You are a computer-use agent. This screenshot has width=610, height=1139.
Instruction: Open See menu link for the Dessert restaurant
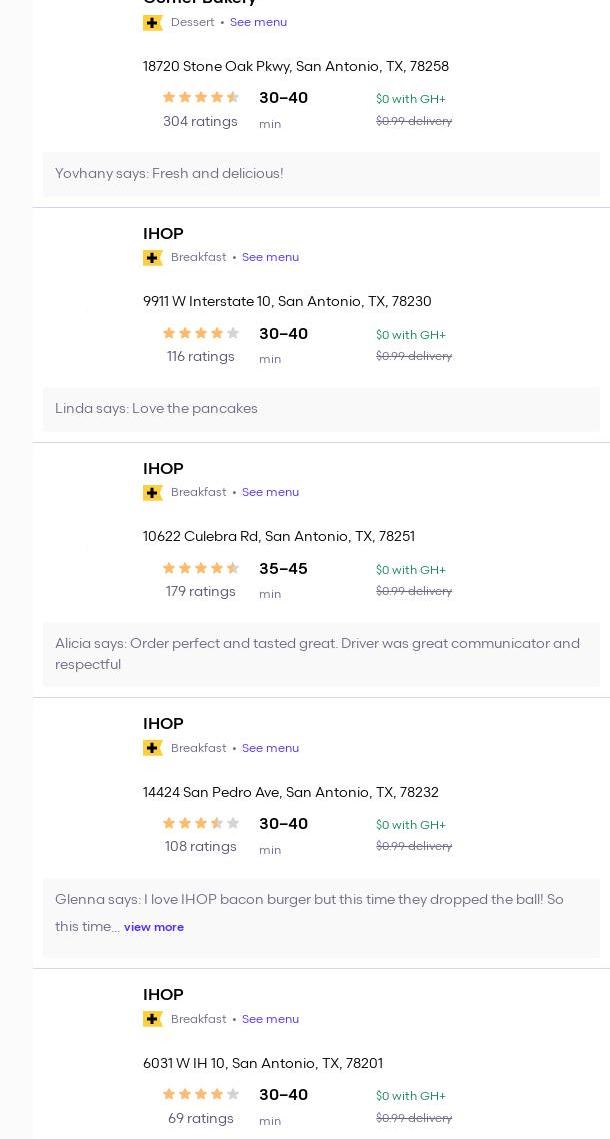258,22
